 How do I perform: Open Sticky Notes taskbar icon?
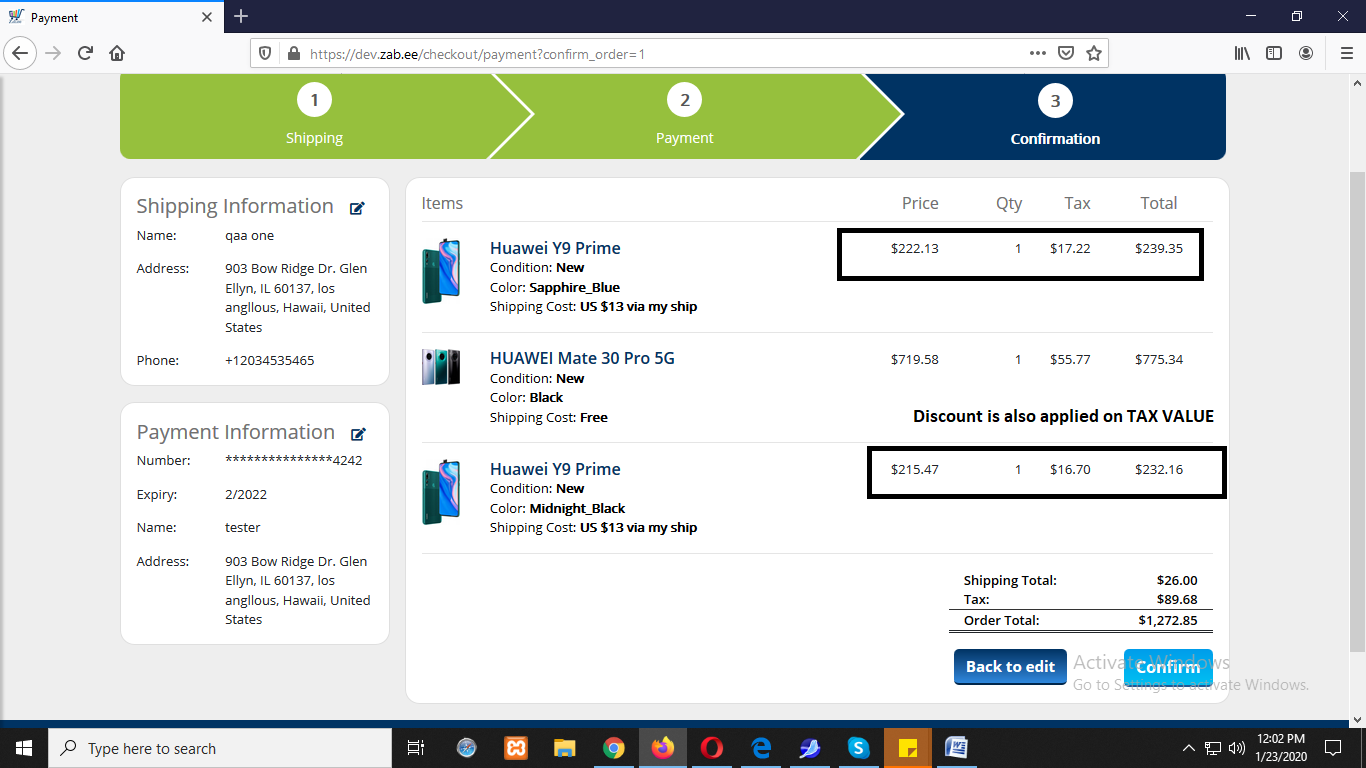908,748
